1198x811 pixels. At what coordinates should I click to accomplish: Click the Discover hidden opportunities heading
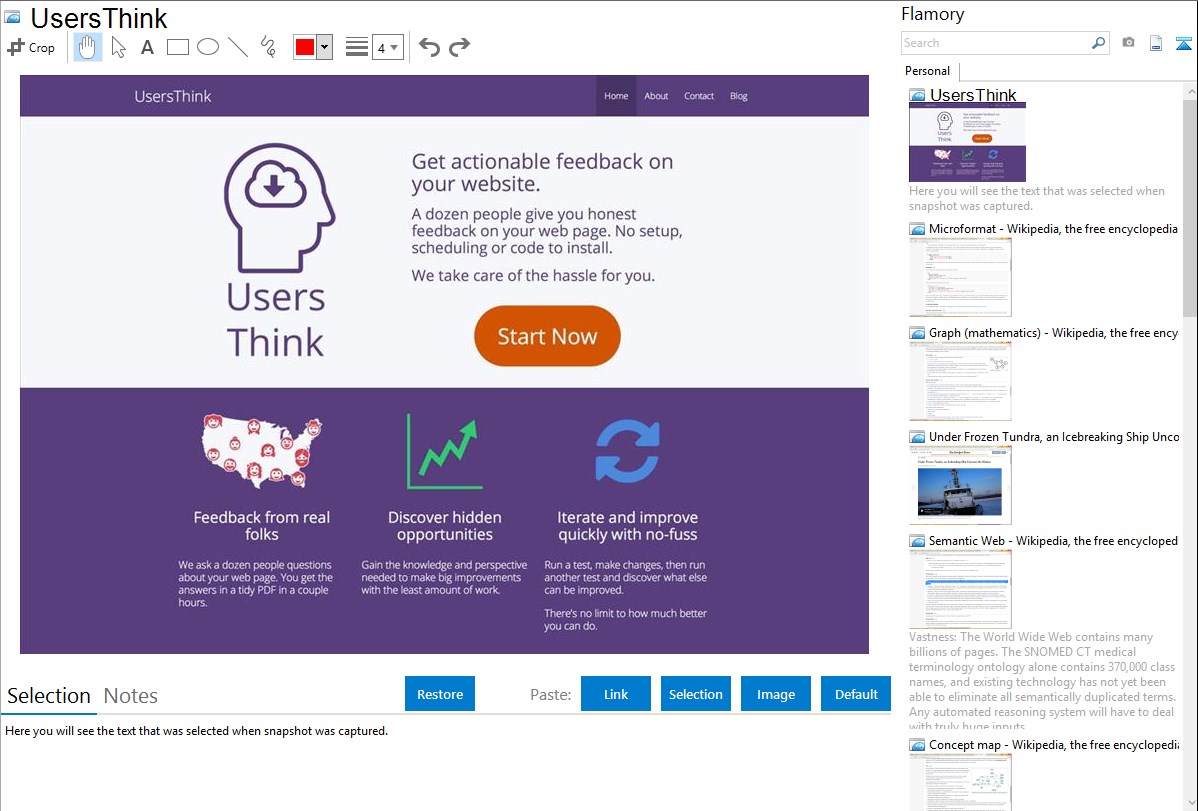coord(445,526)
